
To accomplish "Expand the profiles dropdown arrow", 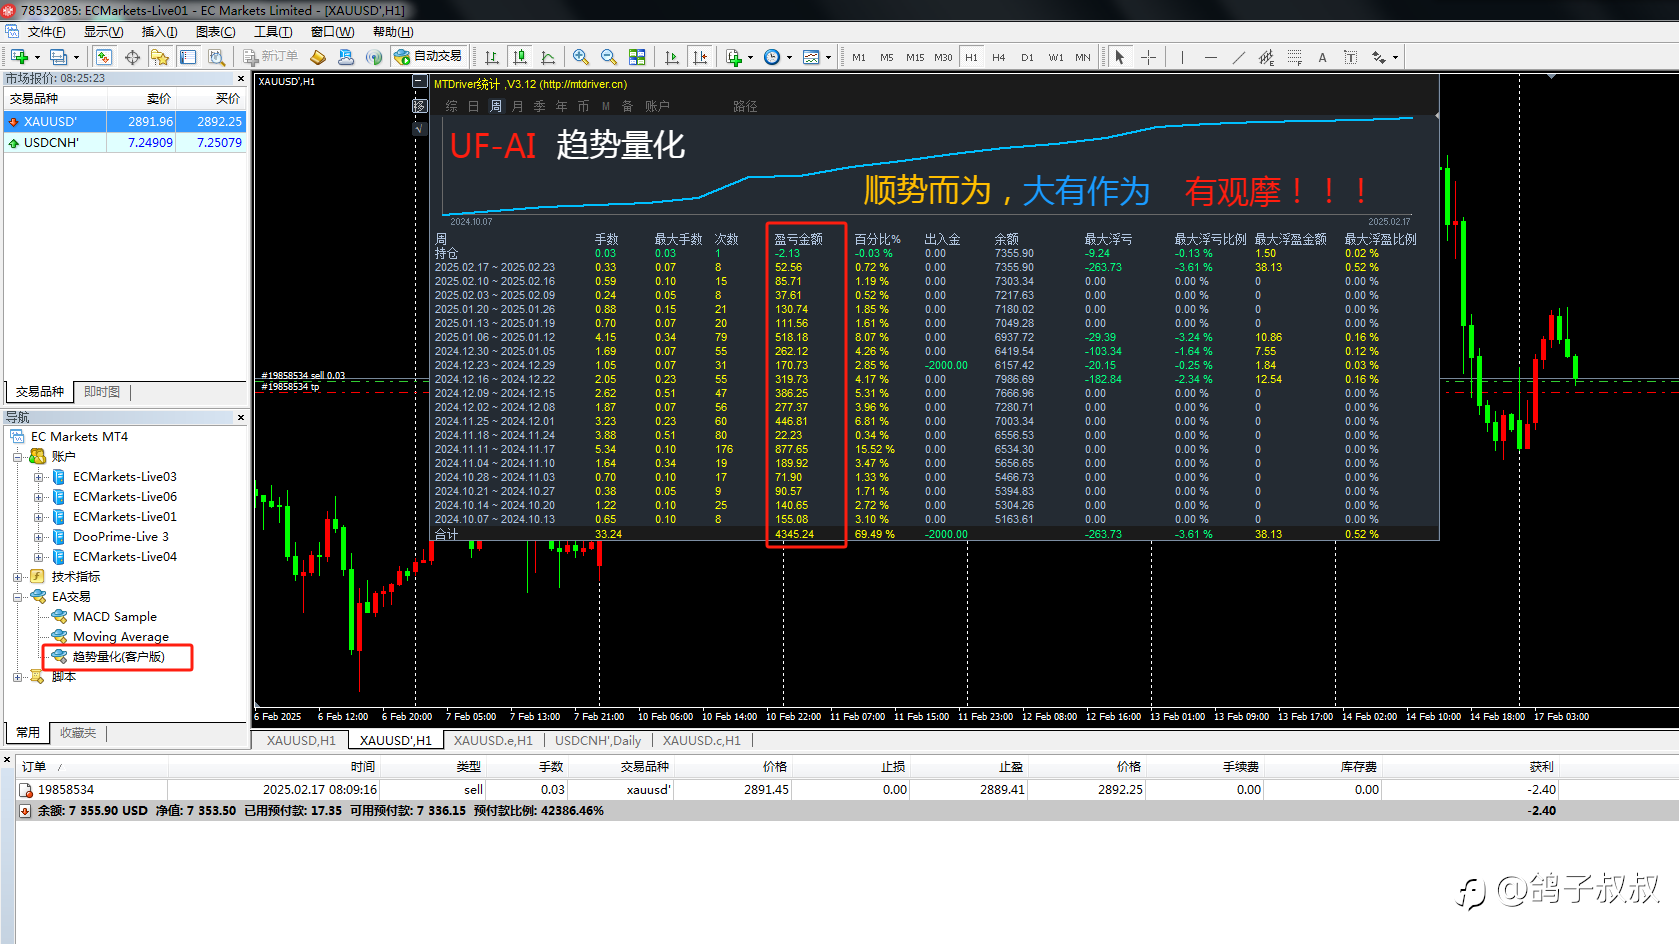I will pos(76,57).
